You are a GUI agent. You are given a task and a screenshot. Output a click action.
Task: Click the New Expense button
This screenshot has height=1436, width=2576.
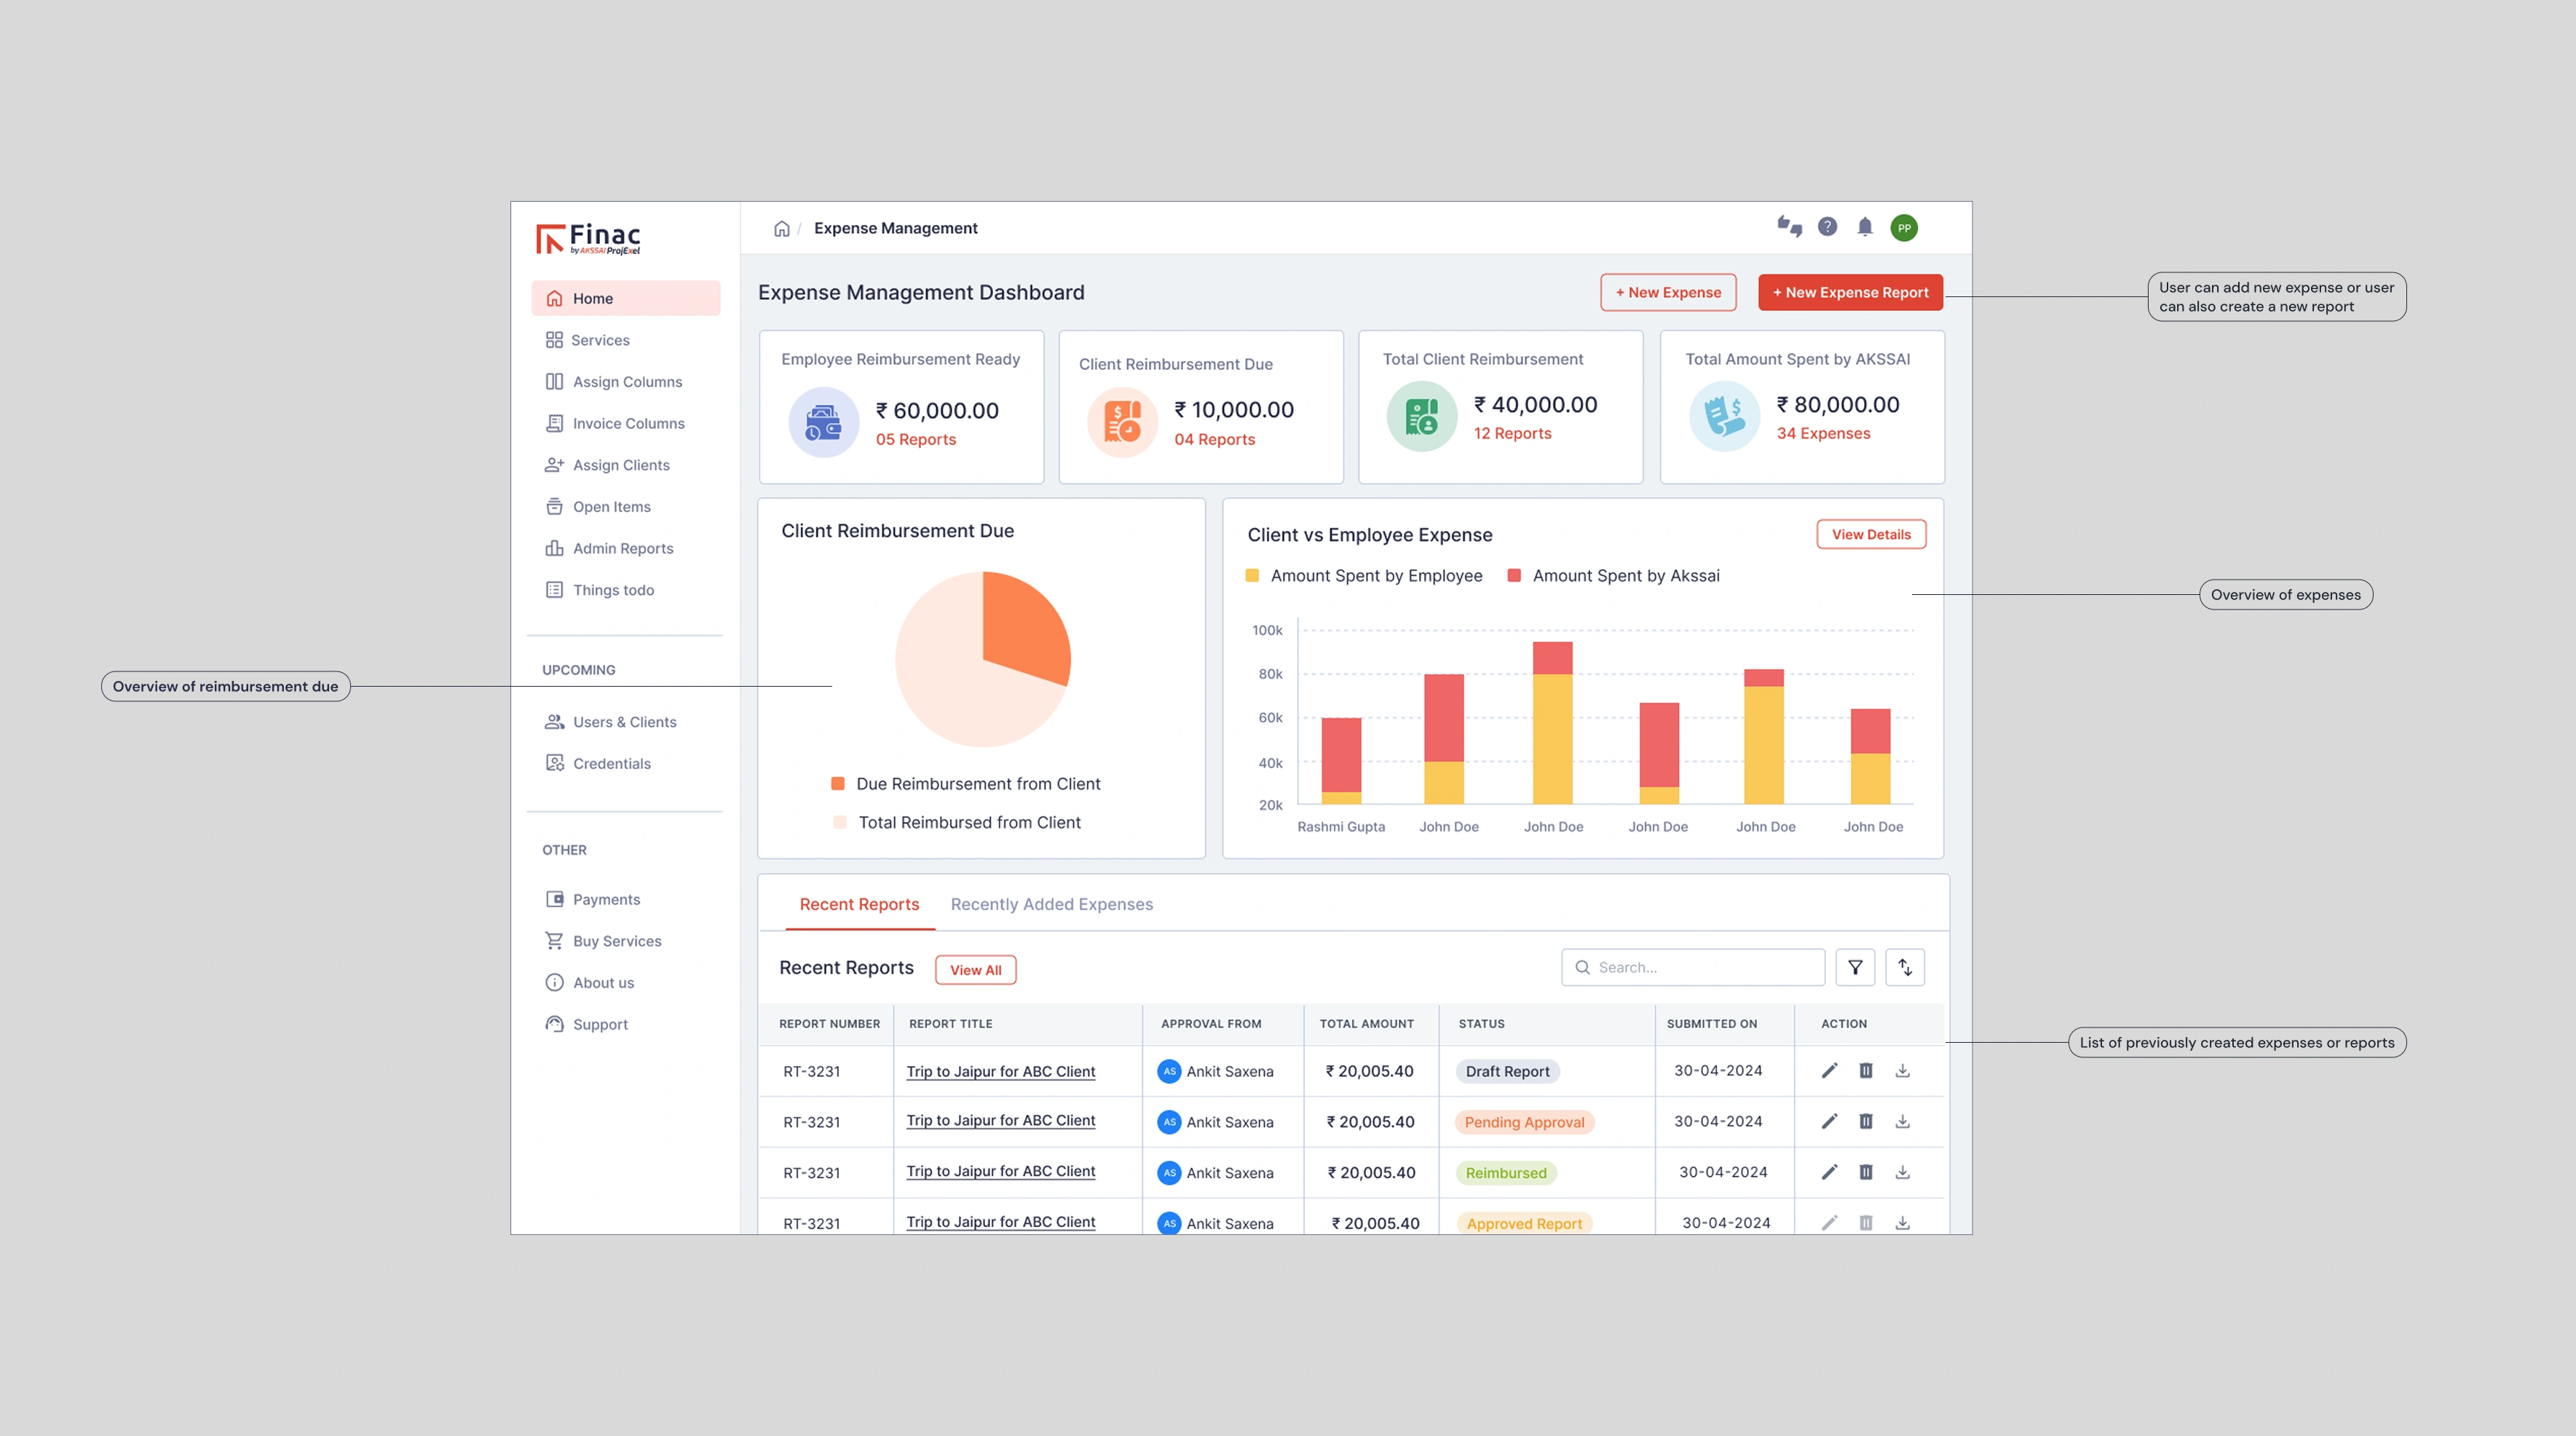coord(1668,292)
